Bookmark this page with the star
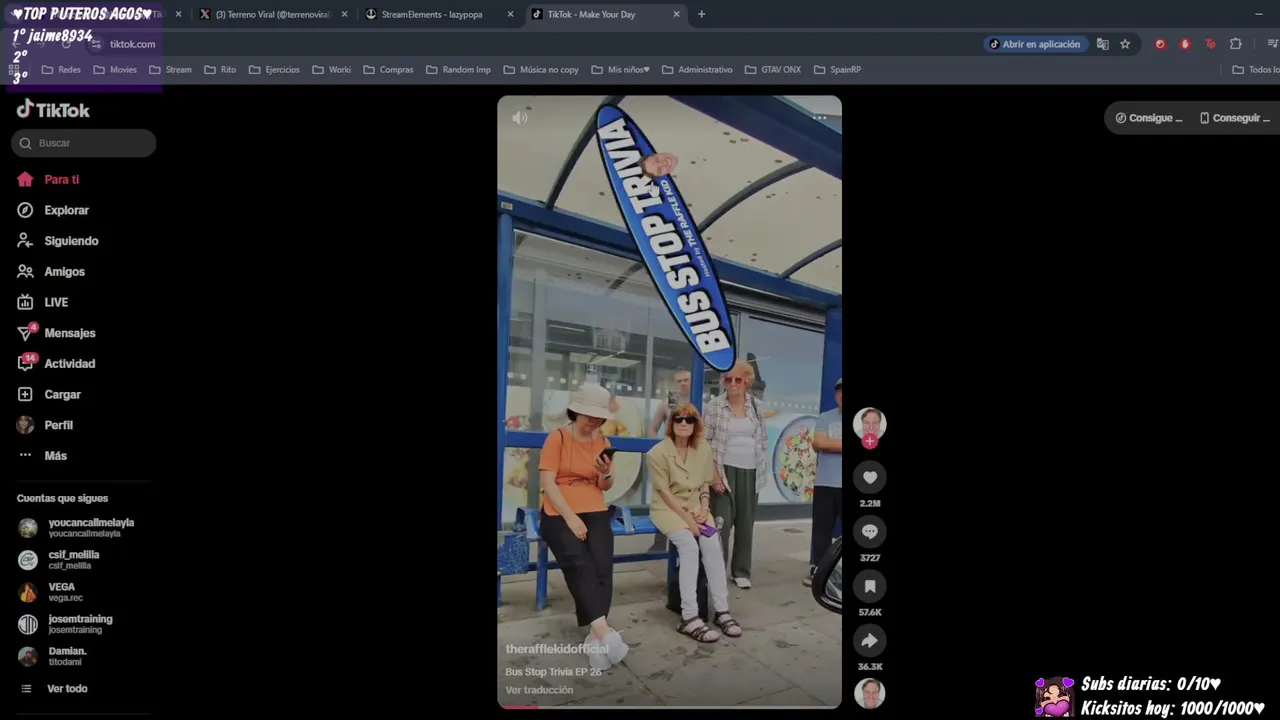 click(x=1125, y=44)
